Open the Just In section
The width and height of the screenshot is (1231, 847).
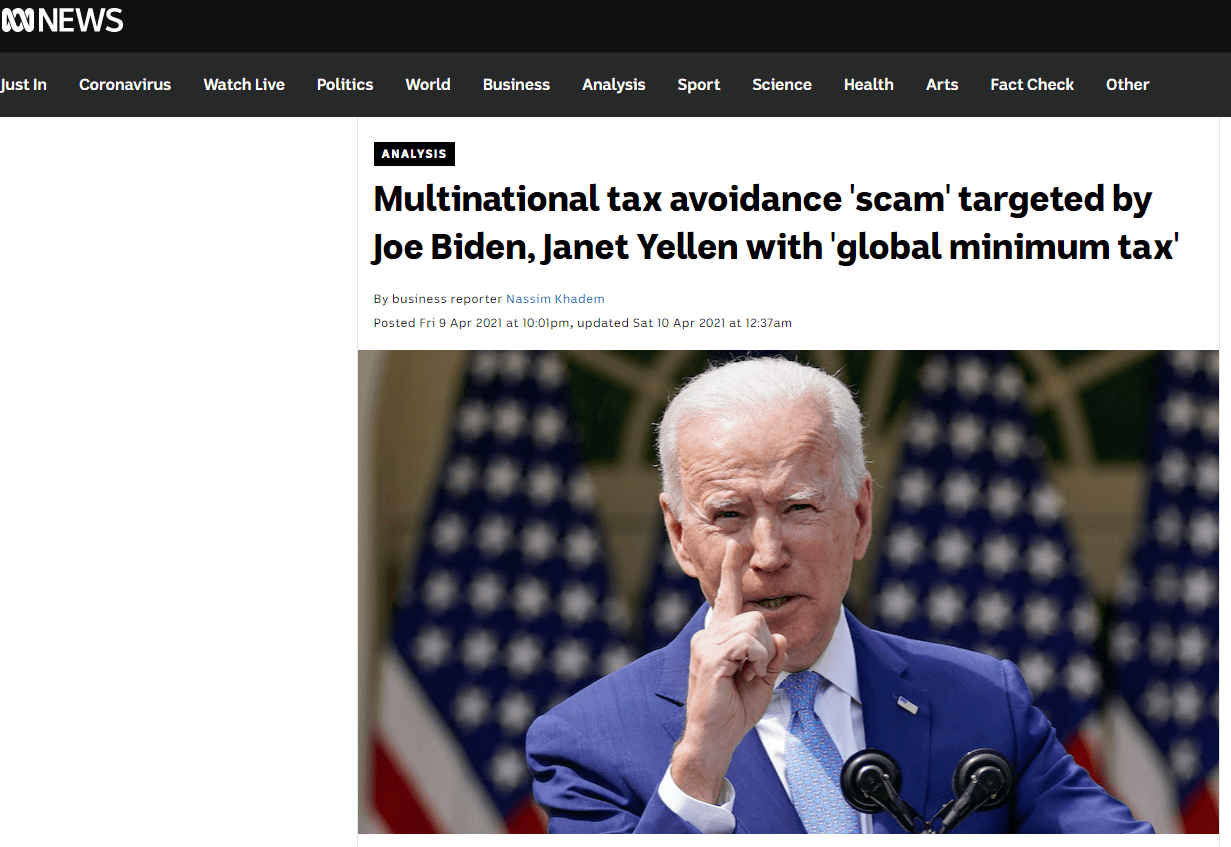pos(23,85)
